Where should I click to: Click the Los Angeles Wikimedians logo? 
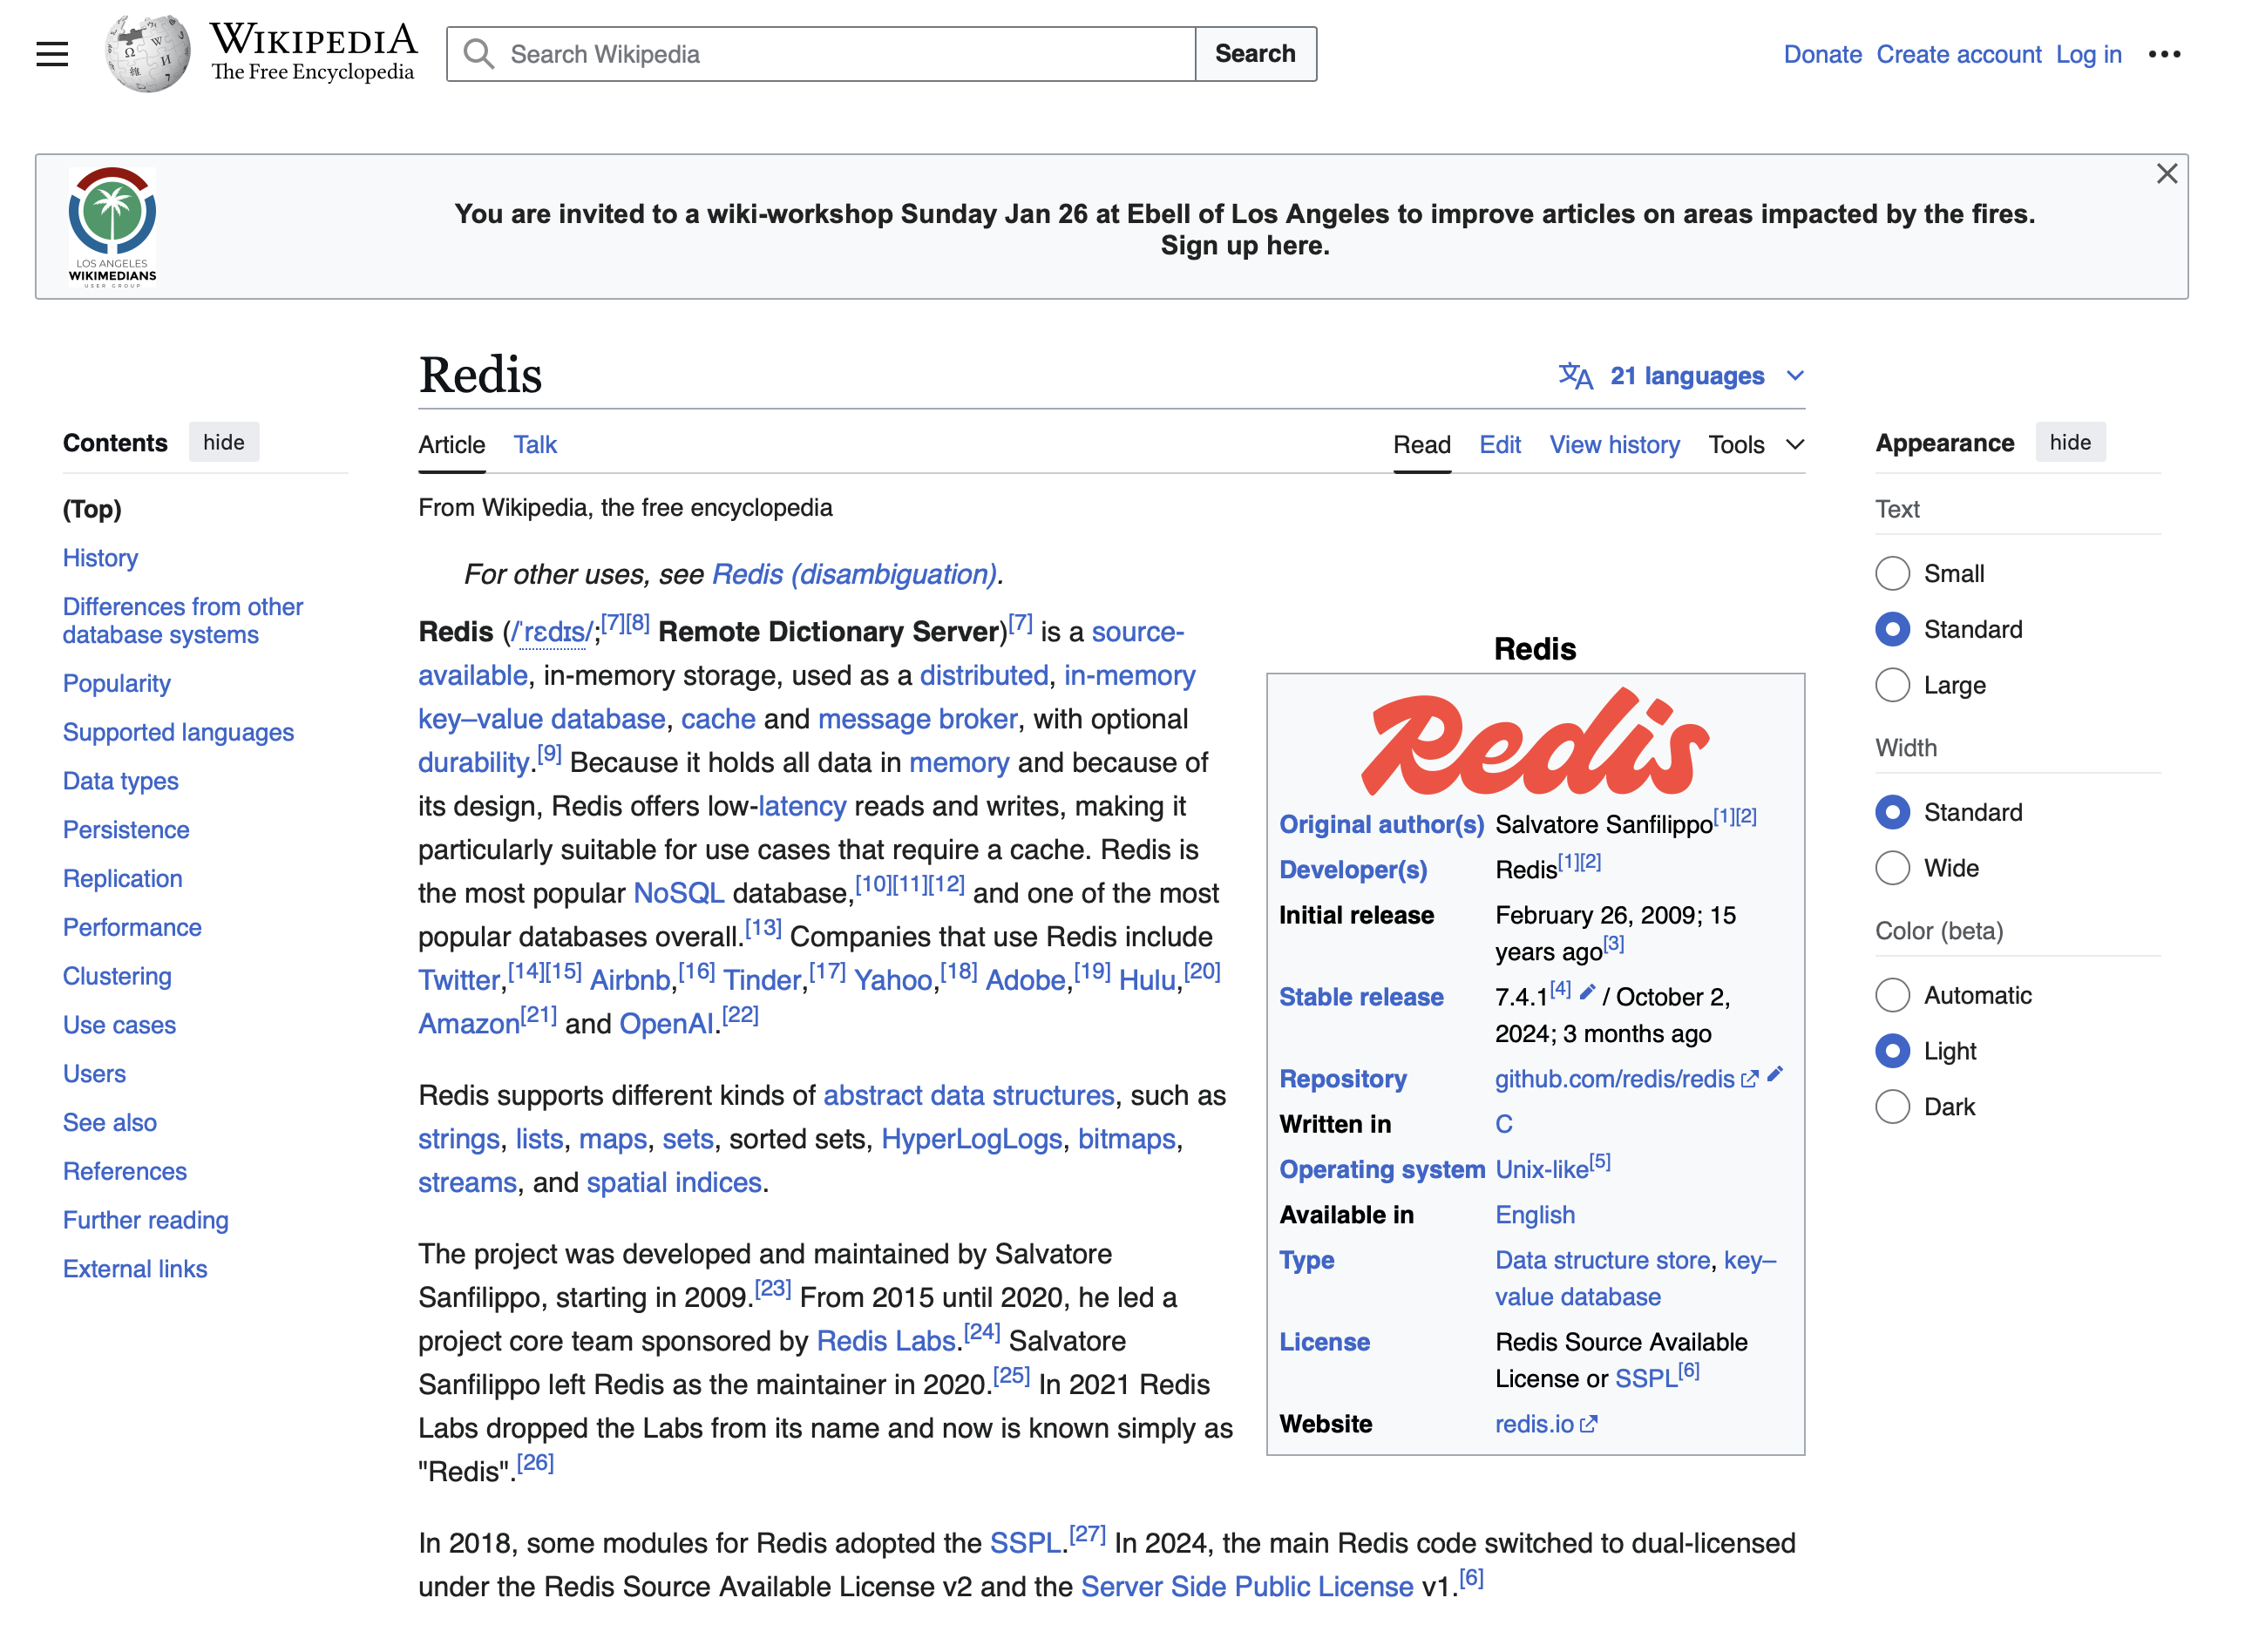[112, 227]
